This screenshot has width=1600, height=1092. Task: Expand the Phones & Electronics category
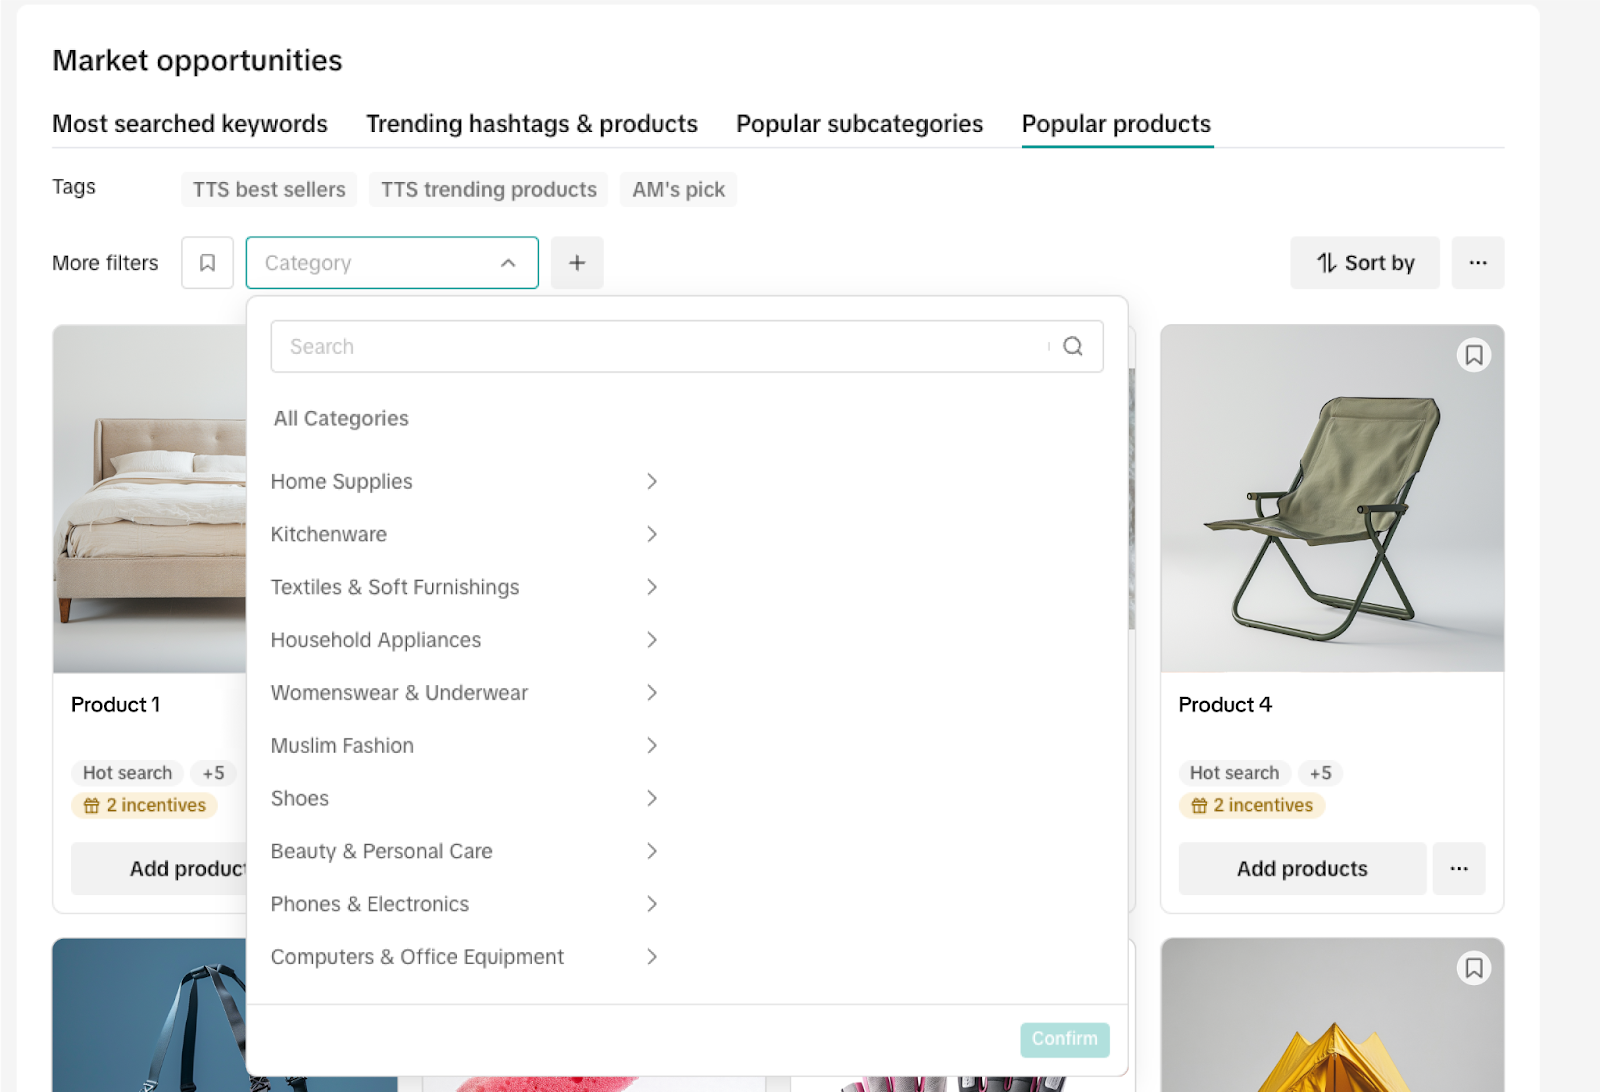370,903
